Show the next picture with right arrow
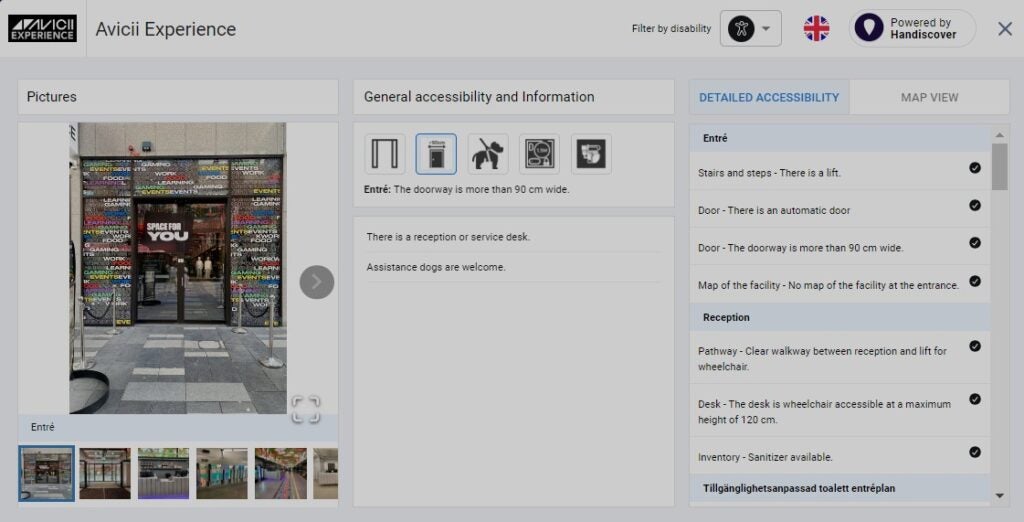This screenshot has height=522, width=1024. click(x=316, y=282)
